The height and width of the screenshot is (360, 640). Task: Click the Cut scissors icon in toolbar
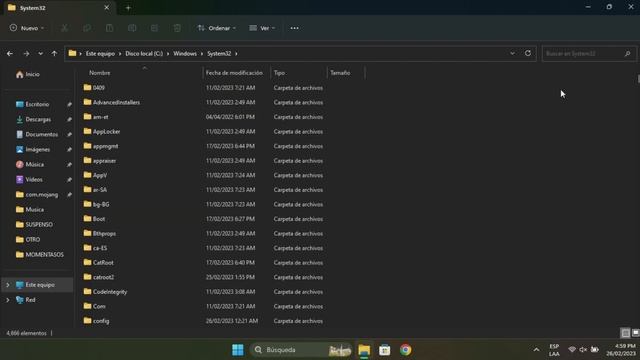click(x=64, y=28)
